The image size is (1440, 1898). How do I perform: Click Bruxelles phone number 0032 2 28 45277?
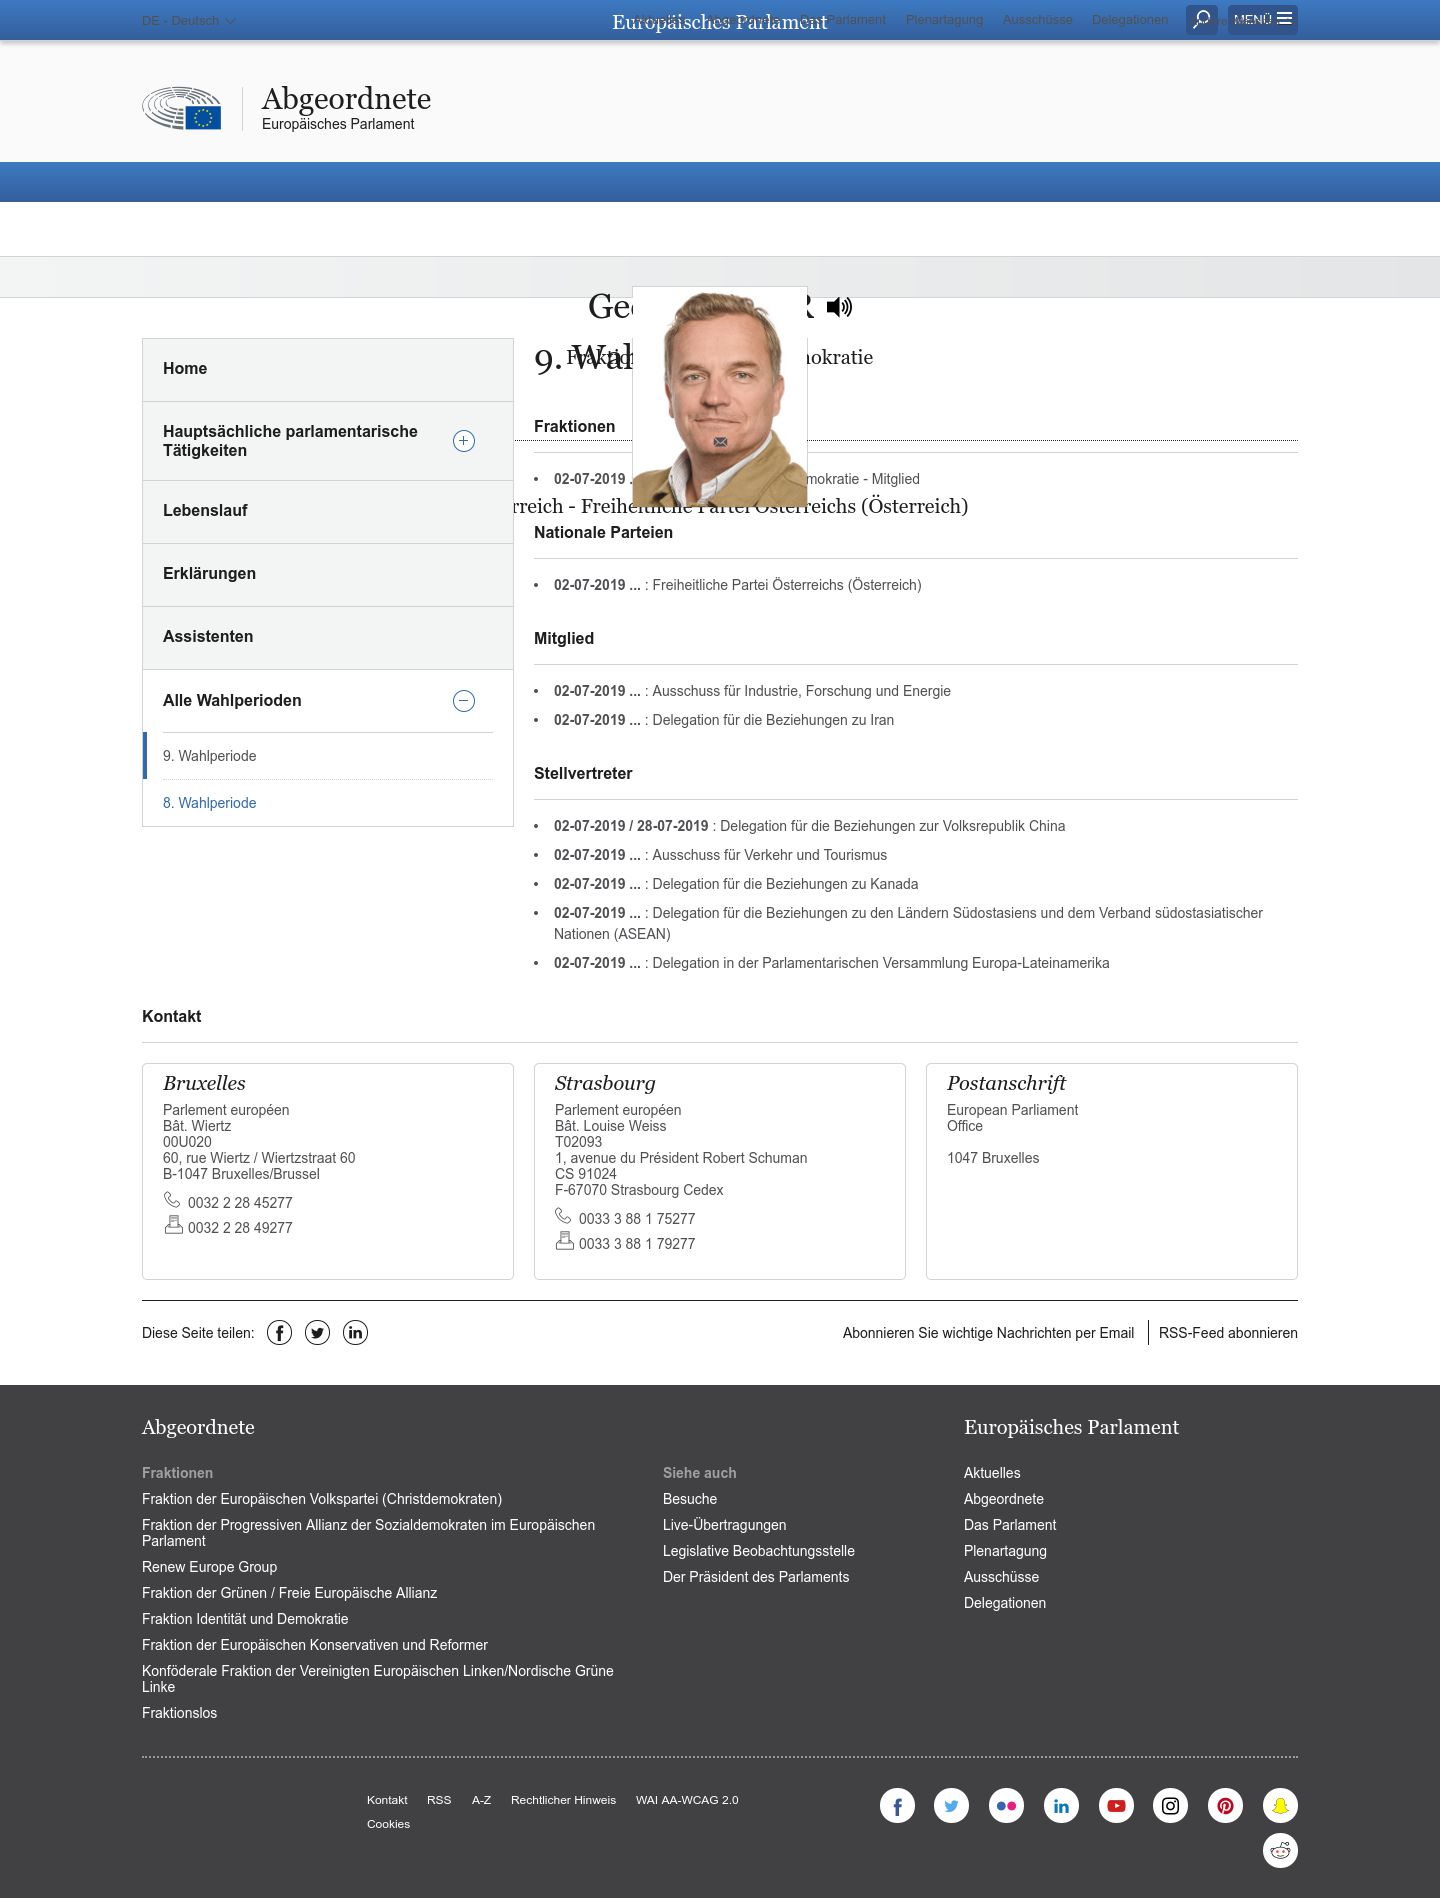(x=240, y=1203)
